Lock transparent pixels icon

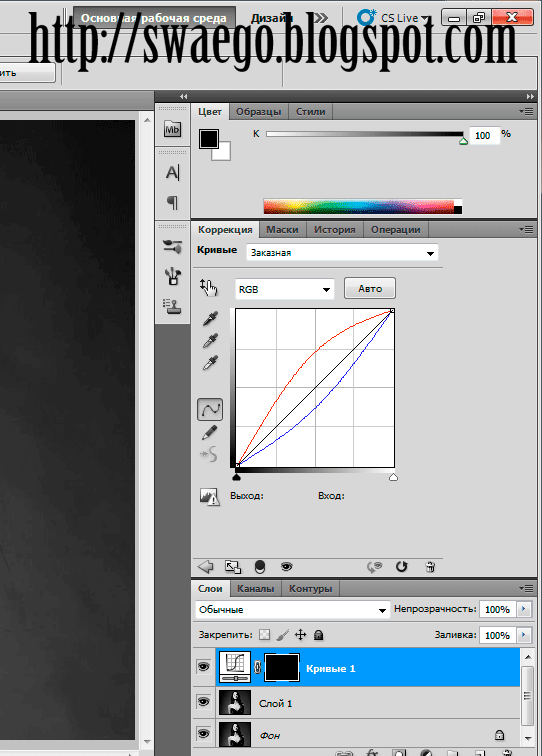click(264, 634)
